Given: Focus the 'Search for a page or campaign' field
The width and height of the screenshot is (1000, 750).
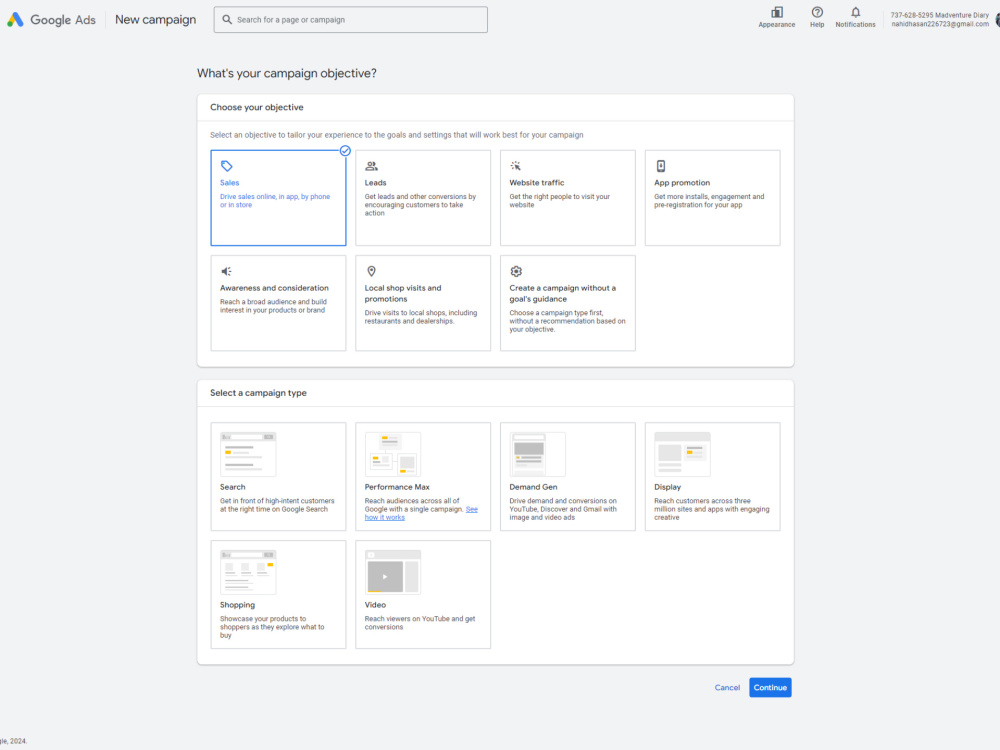Looking at the screenshot, I should [351, 20].
